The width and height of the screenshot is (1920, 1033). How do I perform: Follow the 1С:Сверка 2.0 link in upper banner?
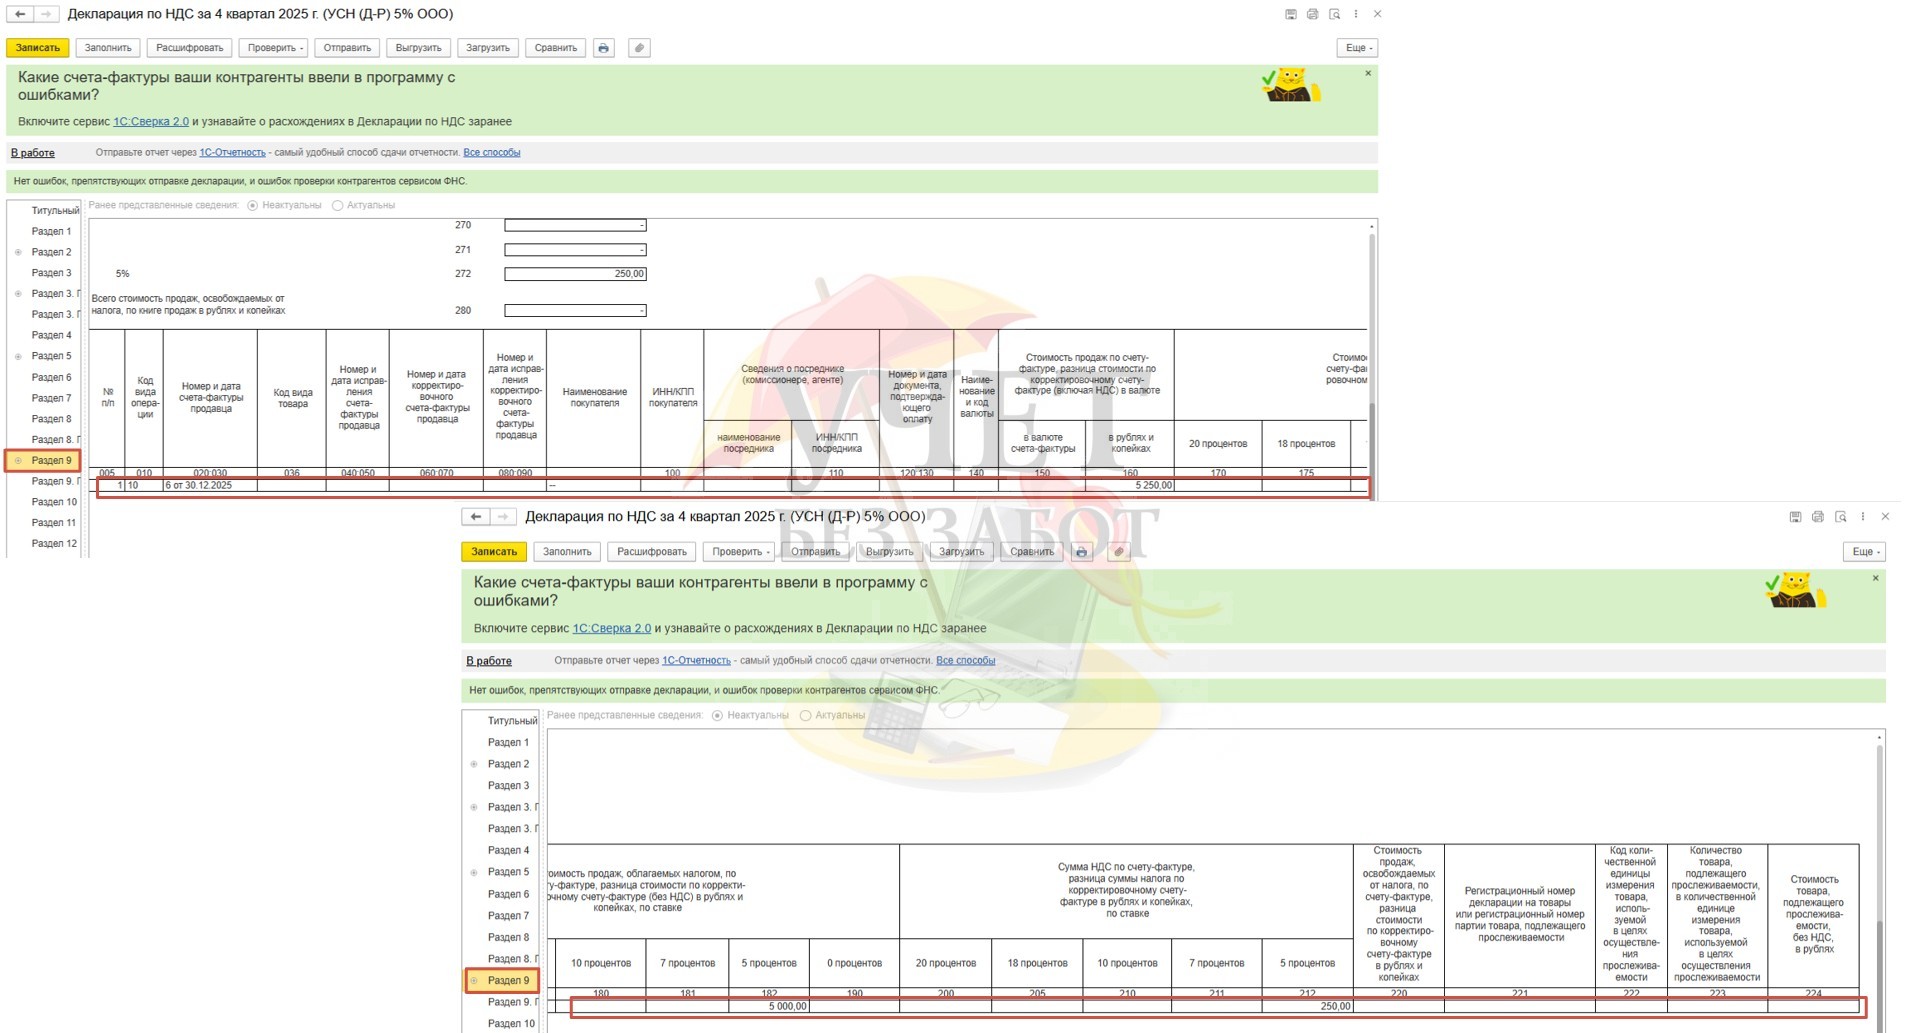coord(151,121)
